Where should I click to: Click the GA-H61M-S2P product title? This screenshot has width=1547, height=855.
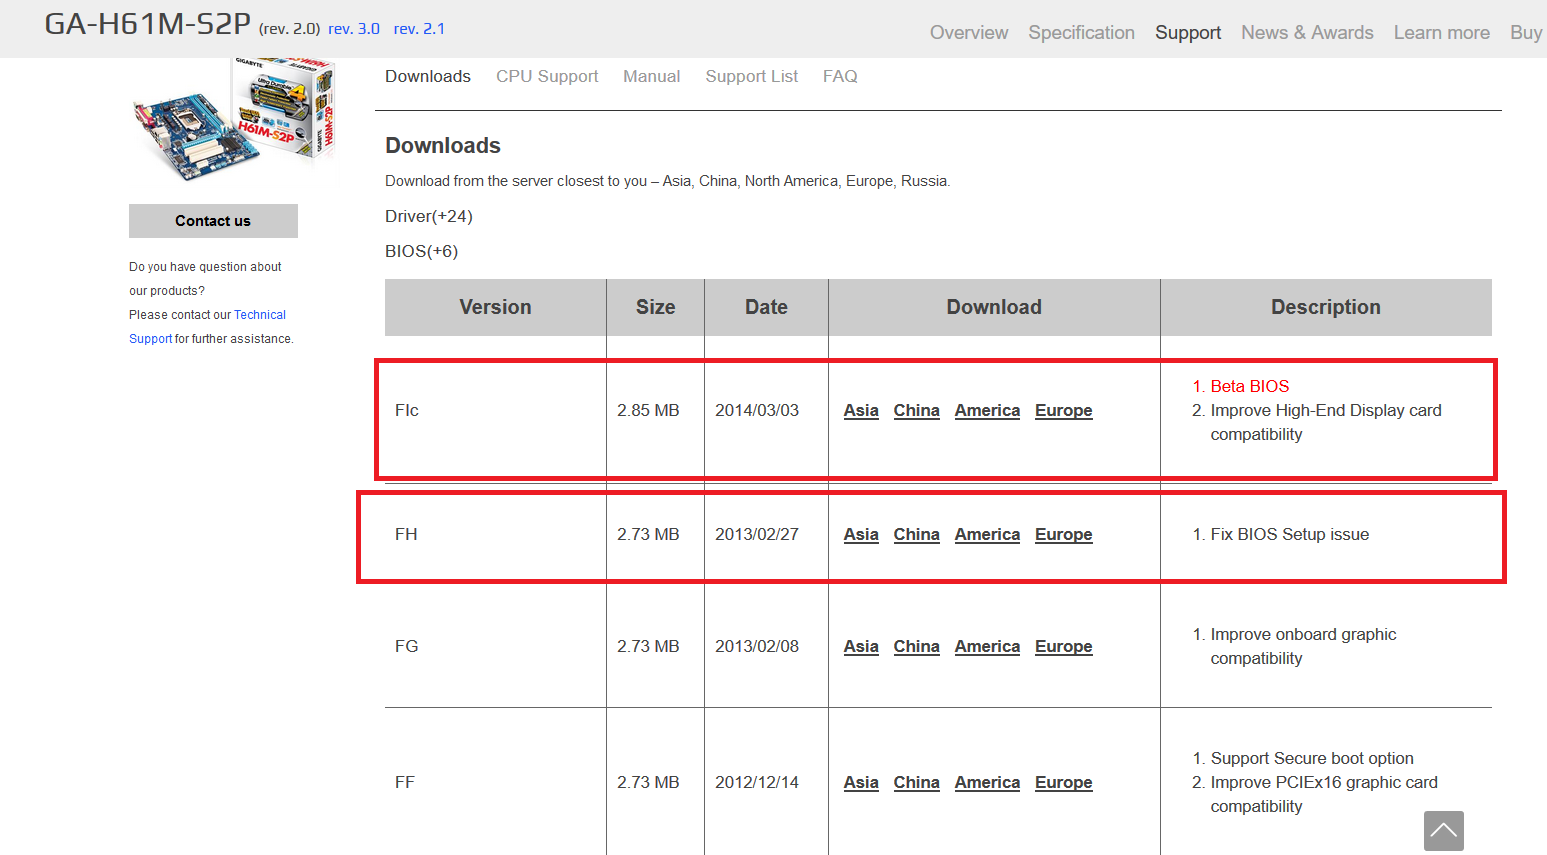point(148,23)
